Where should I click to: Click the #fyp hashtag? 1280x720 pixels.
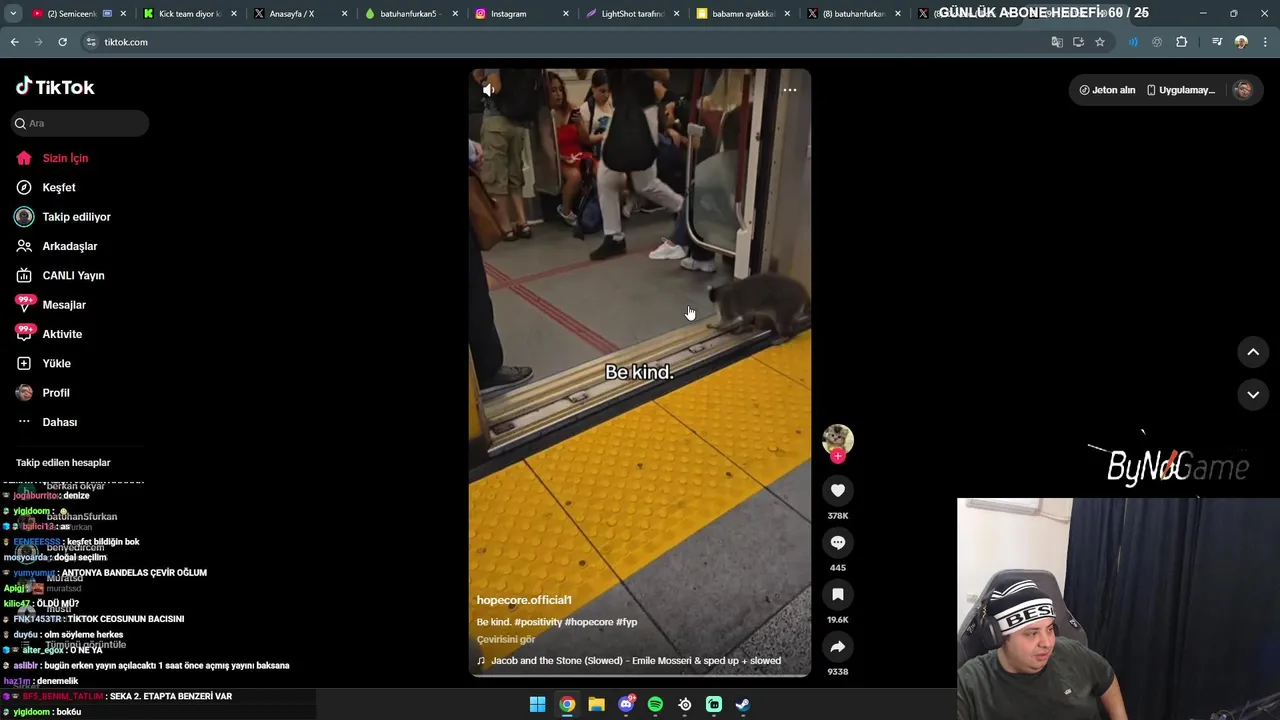[627, 622]
